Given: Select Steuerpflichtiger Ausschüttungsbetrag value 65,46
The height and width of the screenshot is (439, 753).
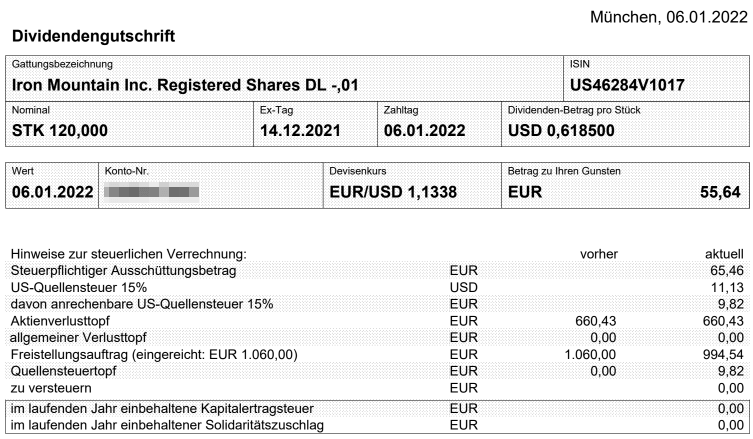Looking at the screenshot, I should (x=727, y=271).
